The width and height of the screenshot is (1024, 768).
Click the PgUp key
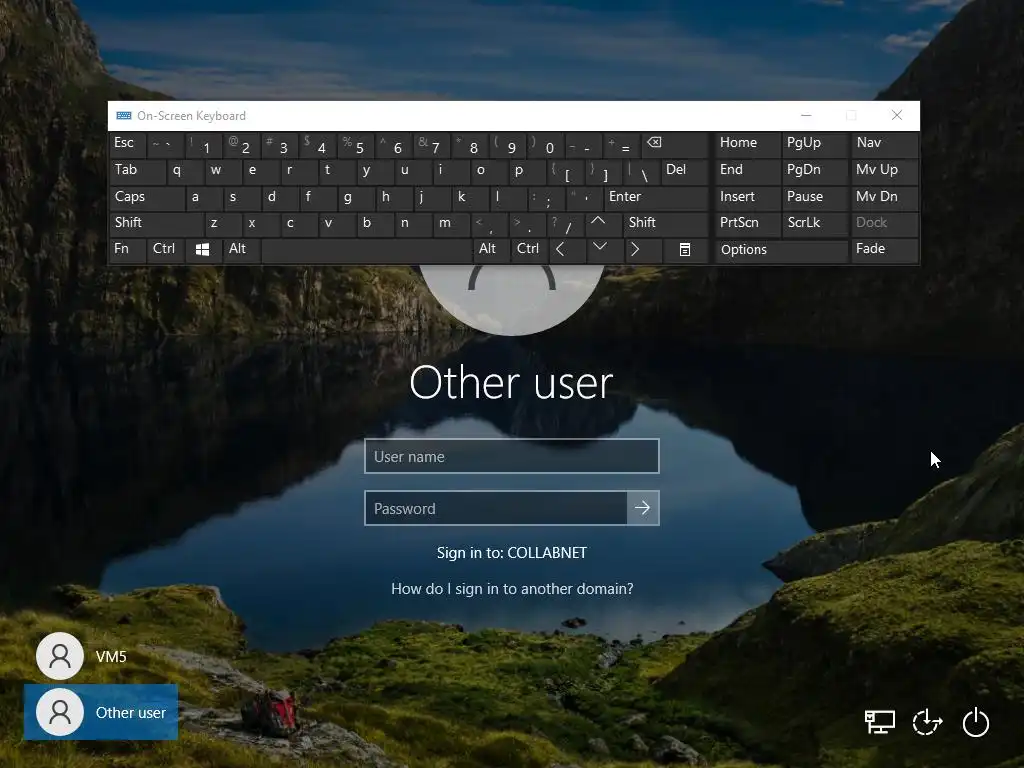[815, 144]
